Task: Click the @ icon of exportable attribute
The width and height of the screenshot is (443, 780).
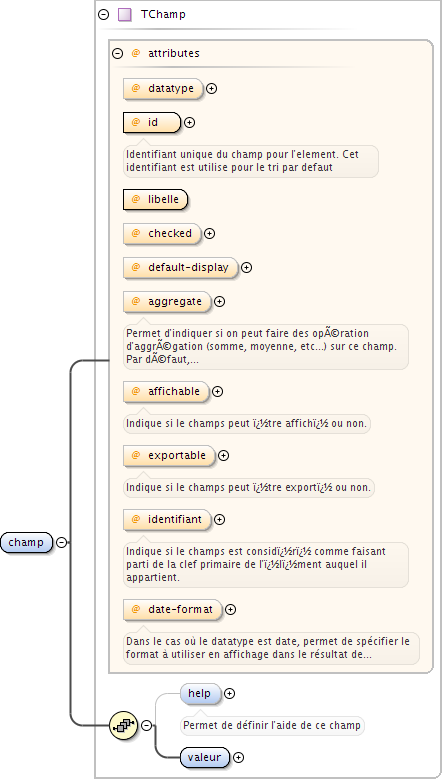Action: click(x=136, y=456)
